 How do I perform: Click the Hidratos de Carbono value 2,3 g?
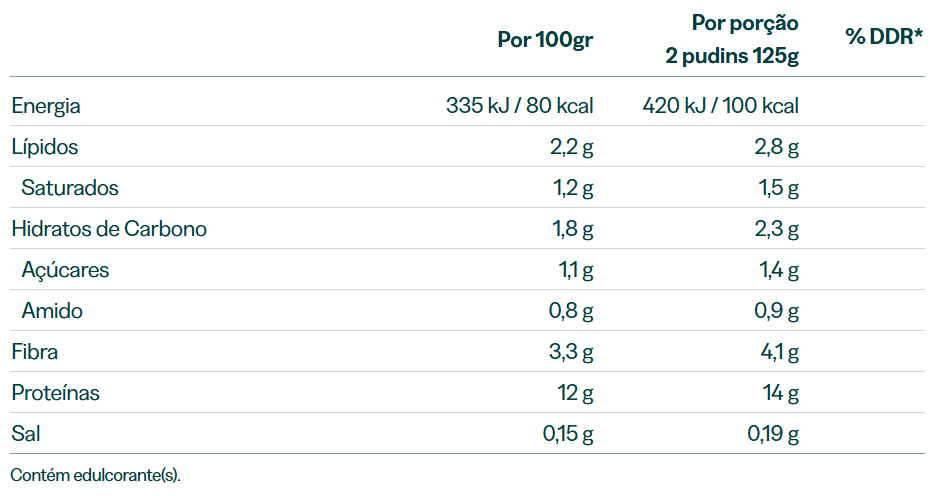click(776, 229)
